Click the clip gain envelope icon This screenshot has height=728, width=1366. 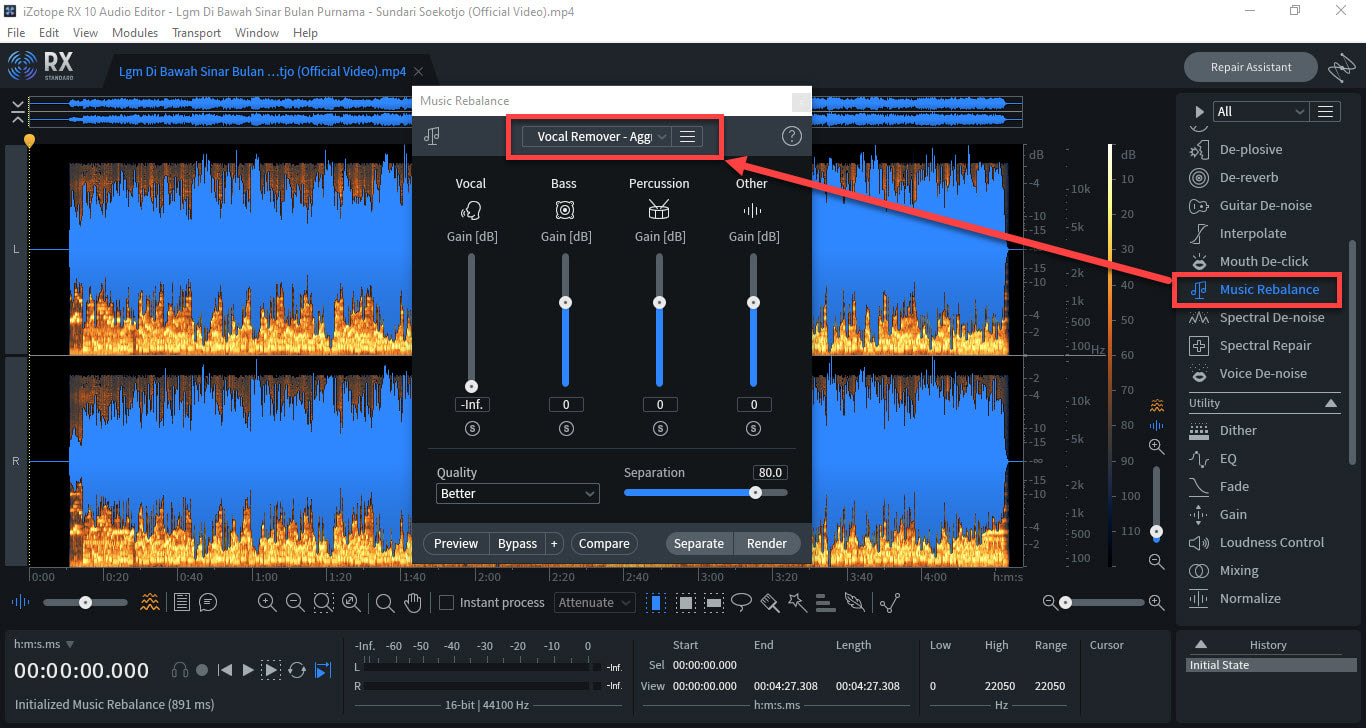point(890,602)
